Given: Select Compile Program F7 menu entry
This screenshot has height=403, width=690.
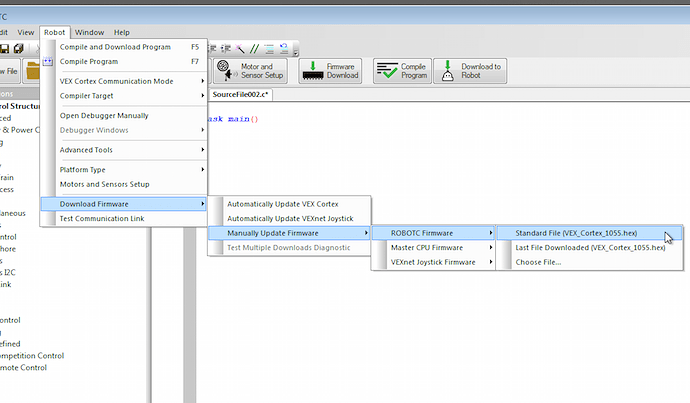Looking at the screenshot, I should pos(124,61).
